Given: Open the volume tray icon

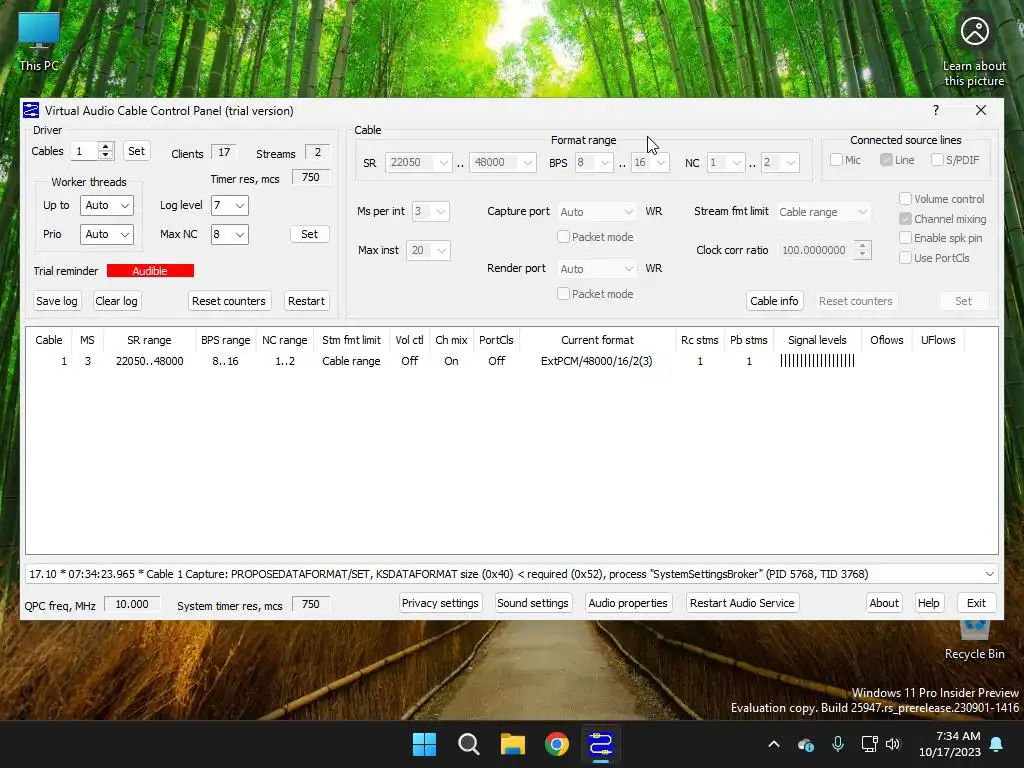Looking at the screenshot, I should click(x=893, y=744).
